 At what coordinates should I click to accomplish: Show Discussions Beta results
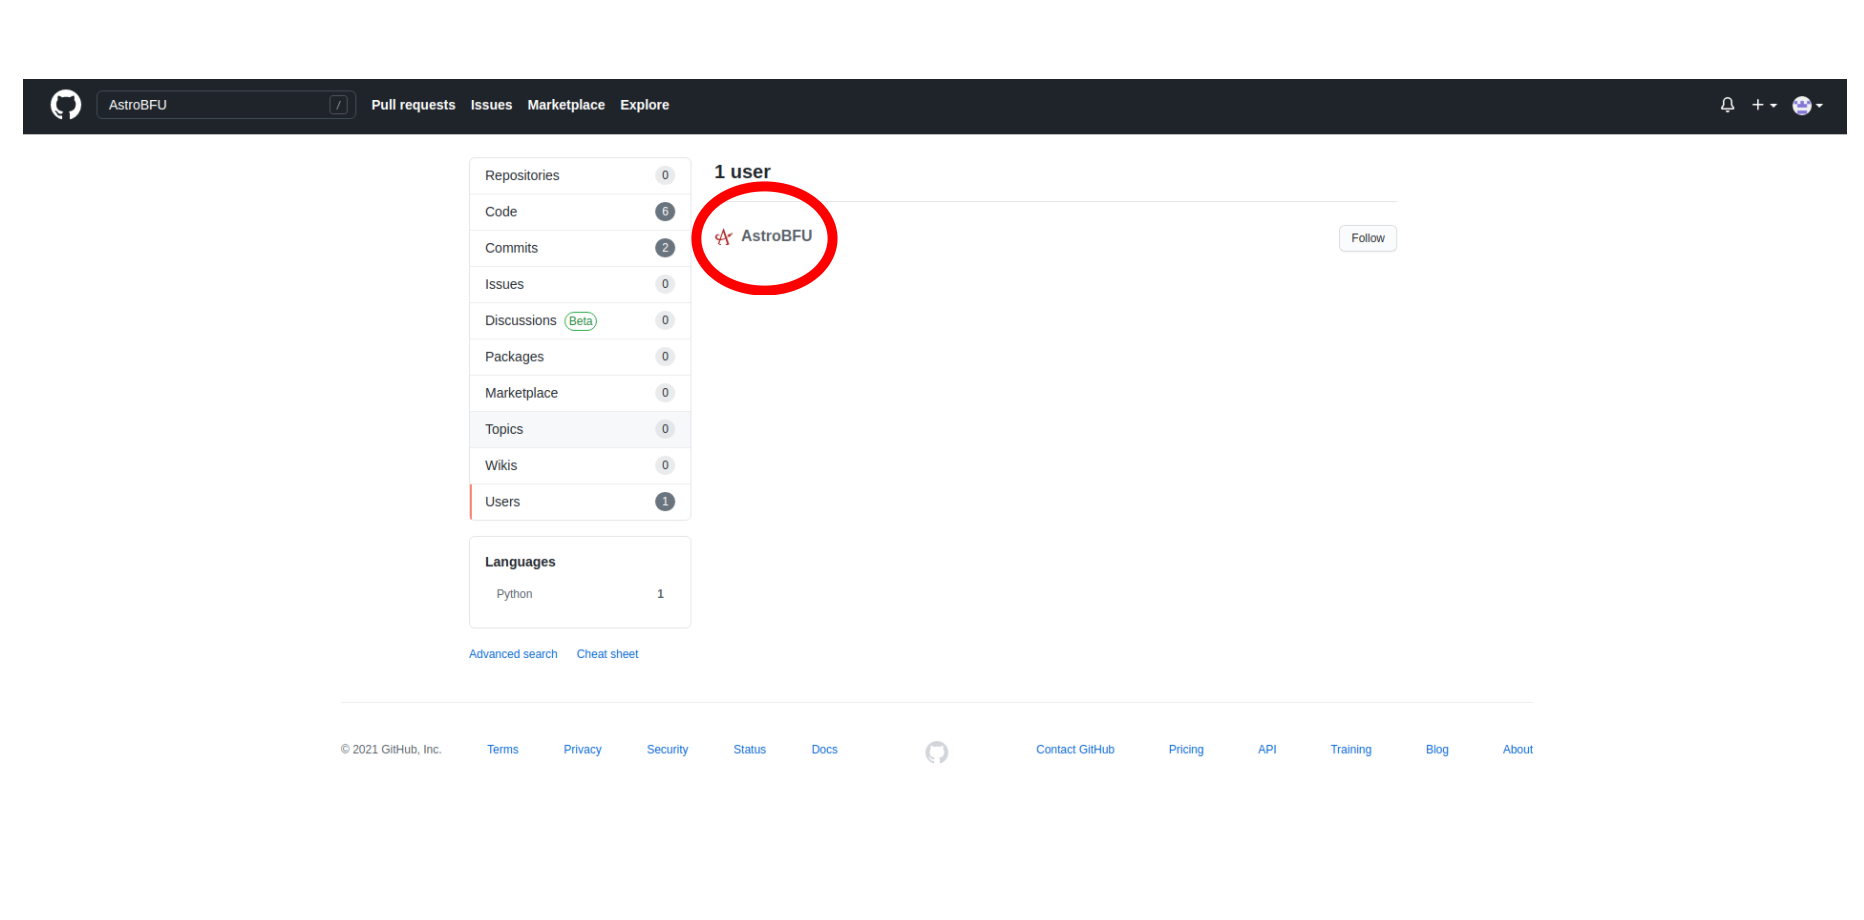[x=580, y=321]
